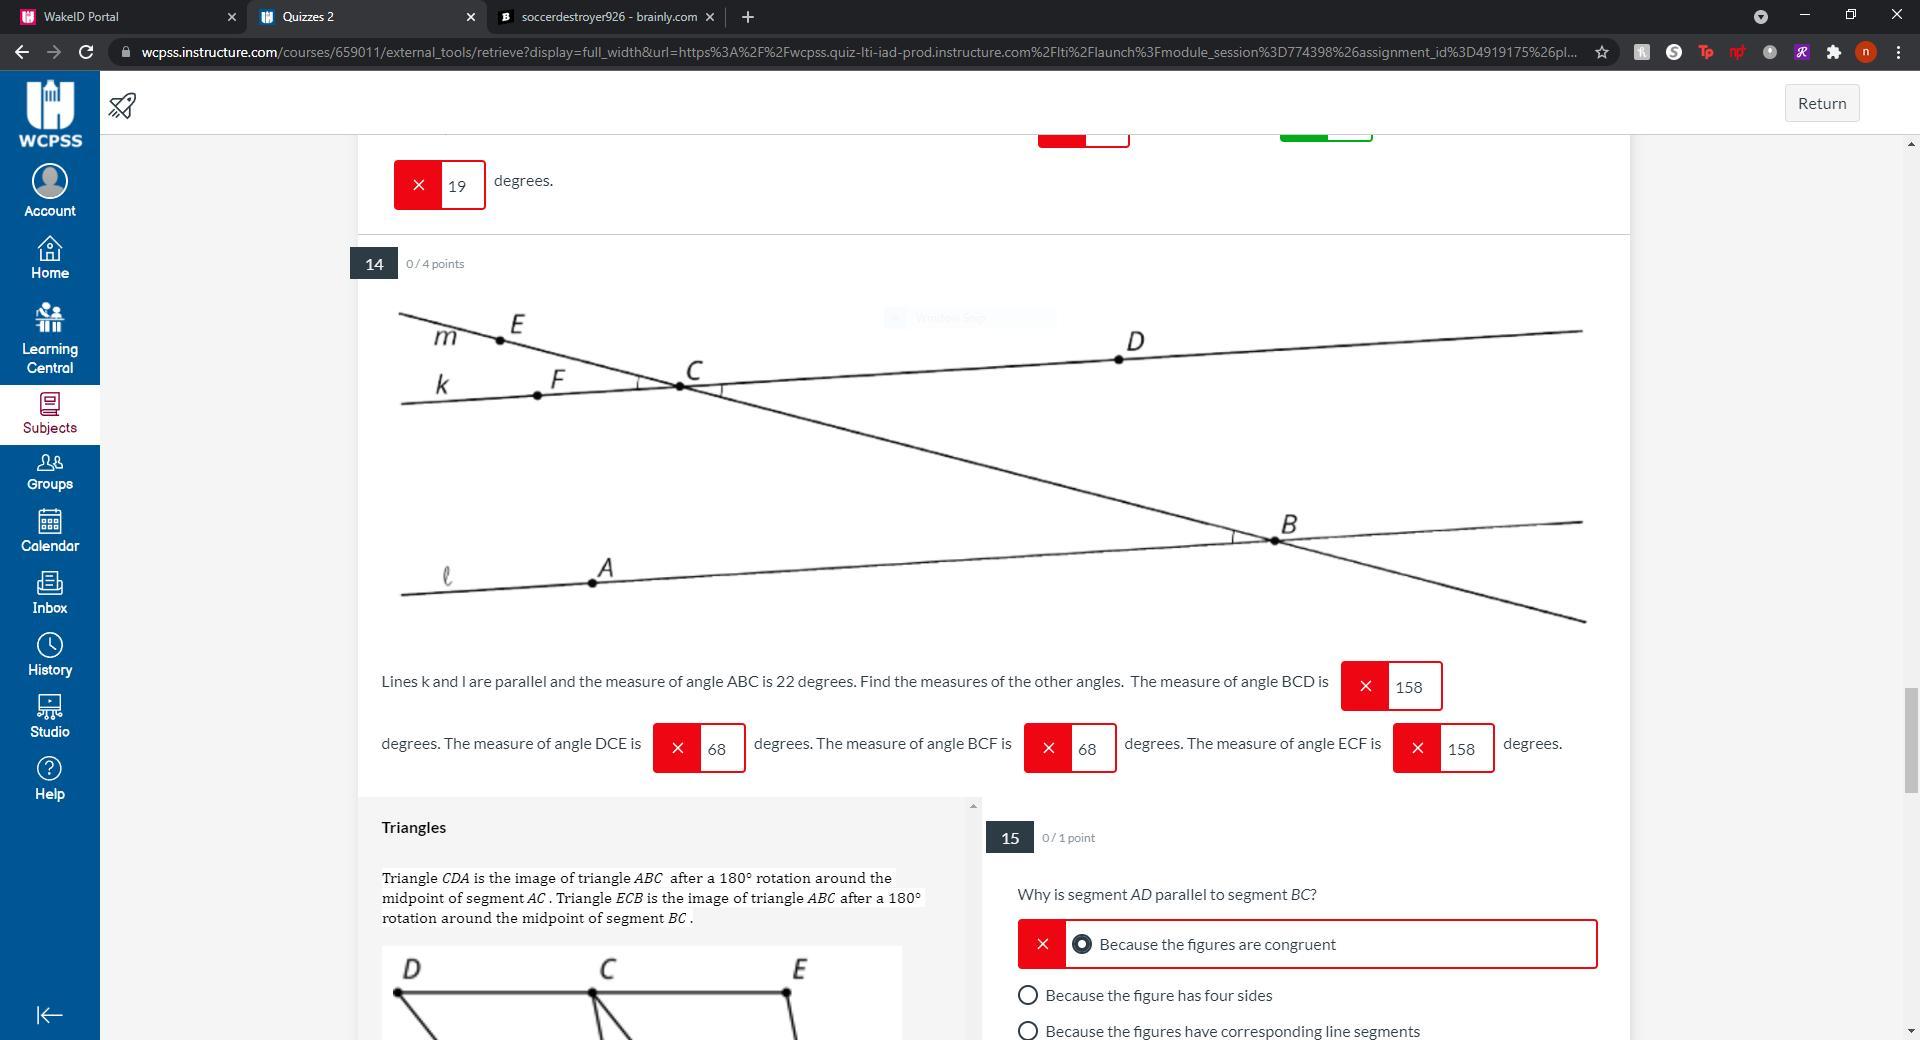The image size is (1920, 1040).
Task: Click the question 14 number badge
Action: (x=374, y=263)
